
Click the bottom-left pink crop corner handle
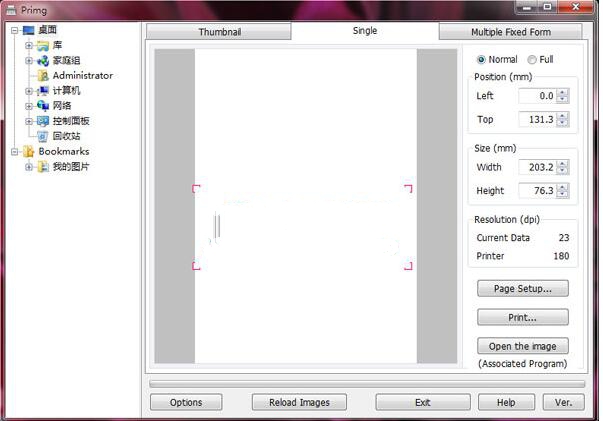(196, 266)
